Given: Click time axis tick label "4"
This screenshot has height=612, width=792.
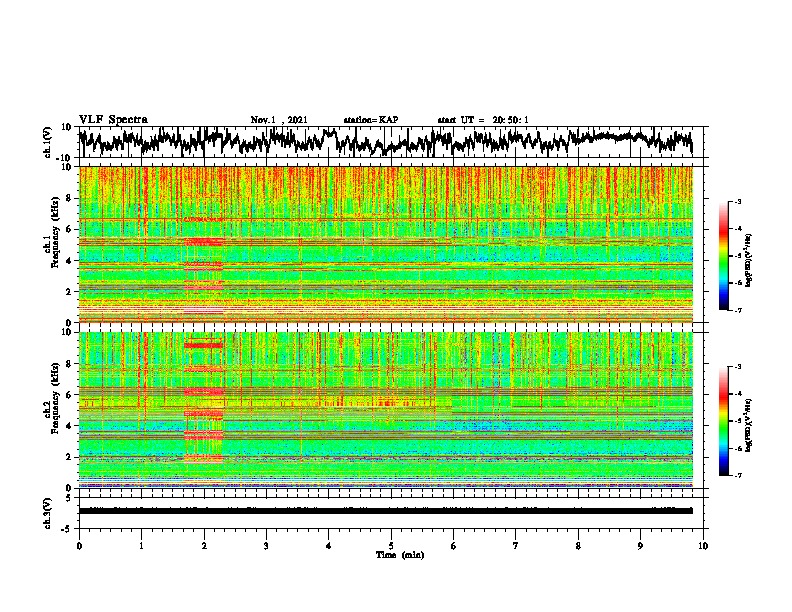Looking at the screenshot, I should [329, 546].
